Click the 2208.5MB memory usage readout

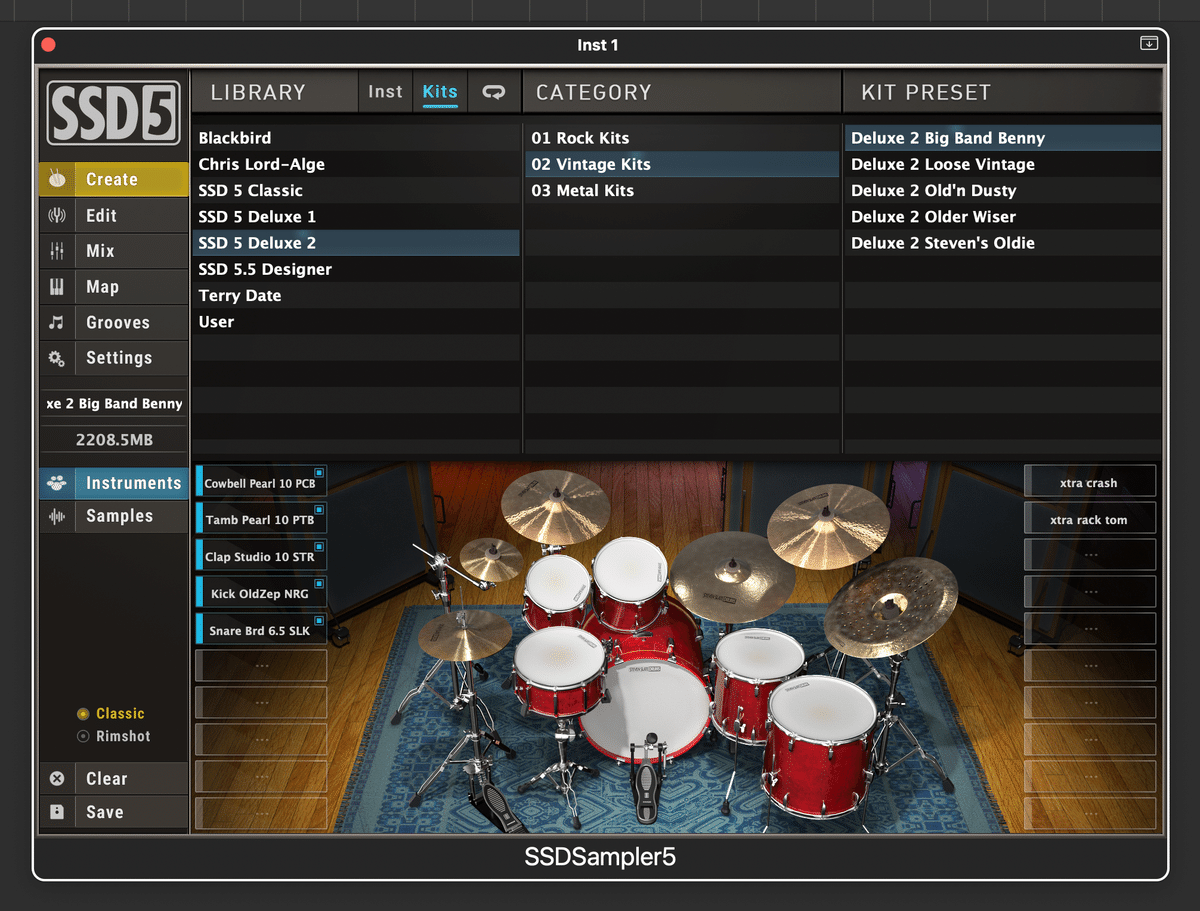click(x=114, y=439)
